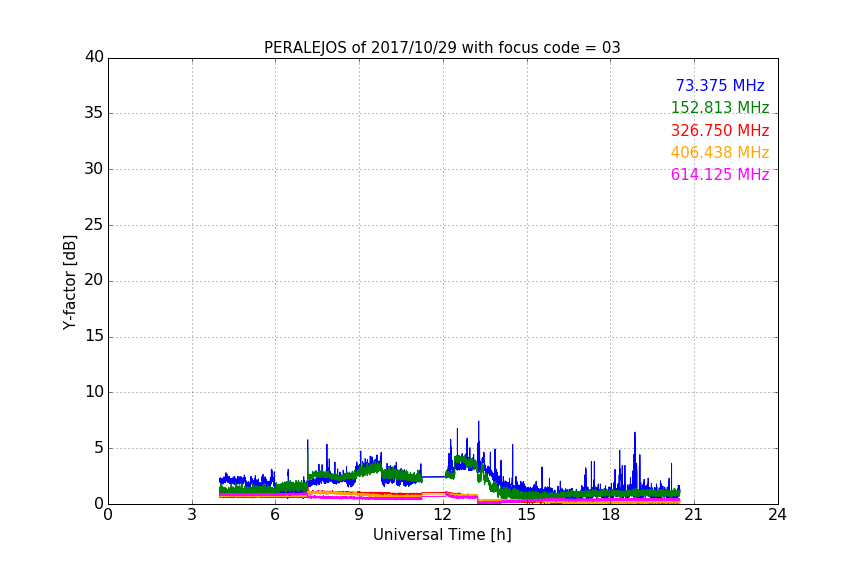The width and height of the screenshot is (864, 576).
Task: Click the Y-factor [dB] axis label
Action: [70, 282]
